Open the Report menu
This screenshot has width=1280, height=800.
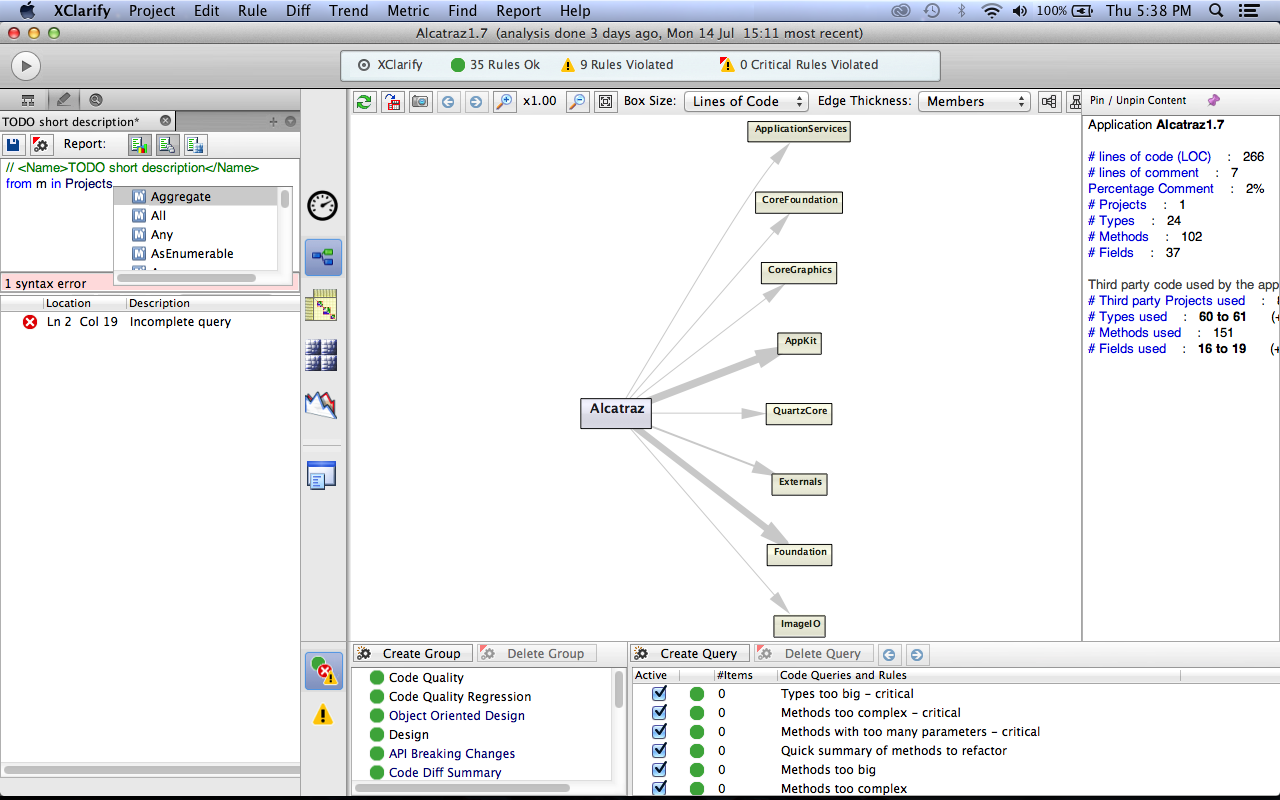click(519, 11)
